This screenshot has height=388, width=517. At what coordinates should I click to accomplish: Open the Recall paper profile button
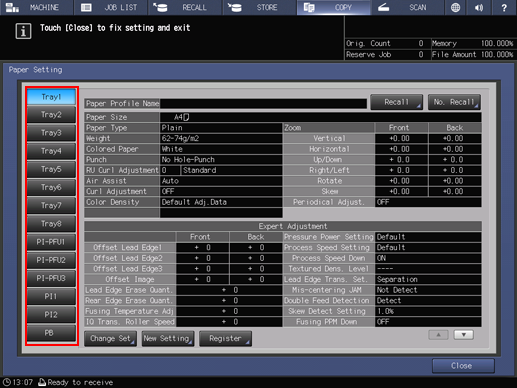coord(397,102)
